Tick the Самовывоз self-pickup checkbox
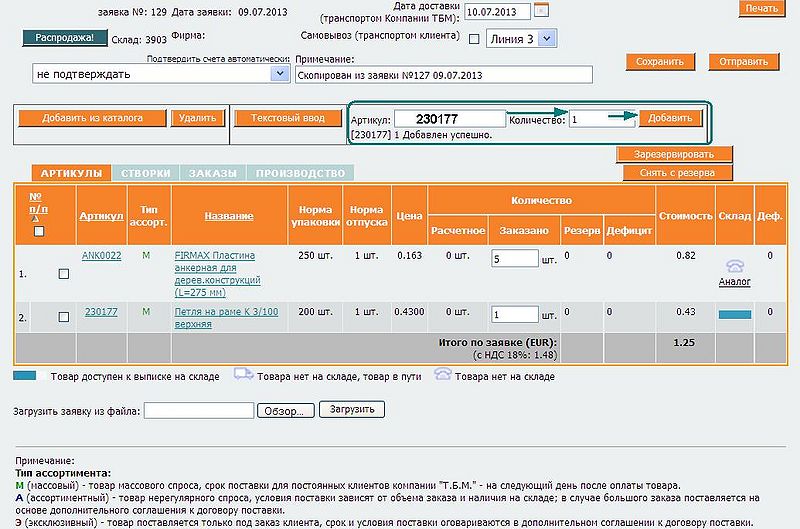The image size is (800, 529). pyautogui.click(x=474, y=40)
